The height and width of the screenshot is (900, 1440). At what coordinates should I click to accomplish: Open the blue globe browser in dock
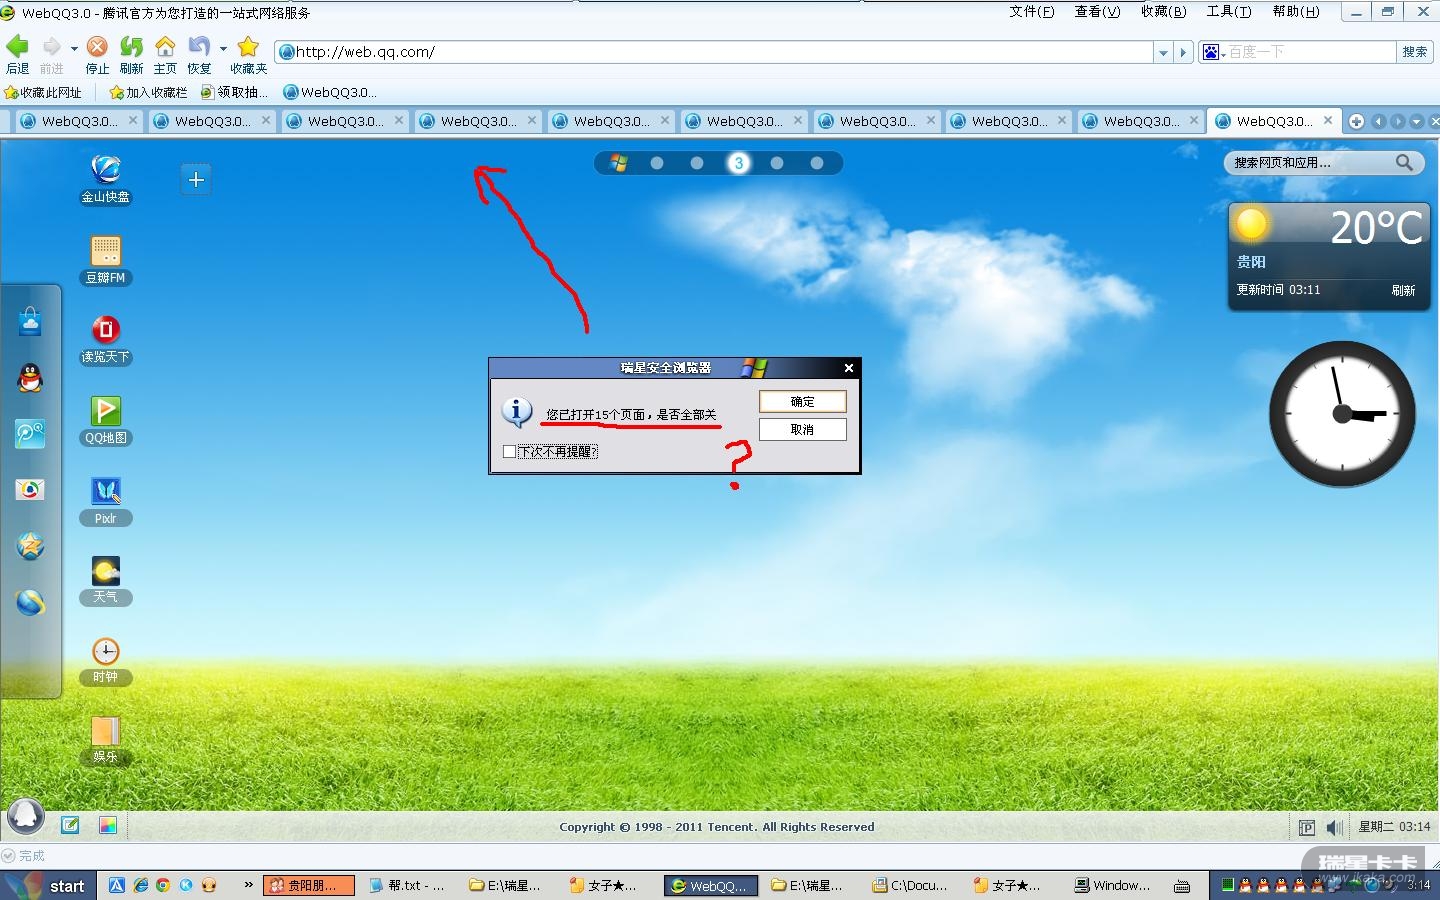click(30, 602)
